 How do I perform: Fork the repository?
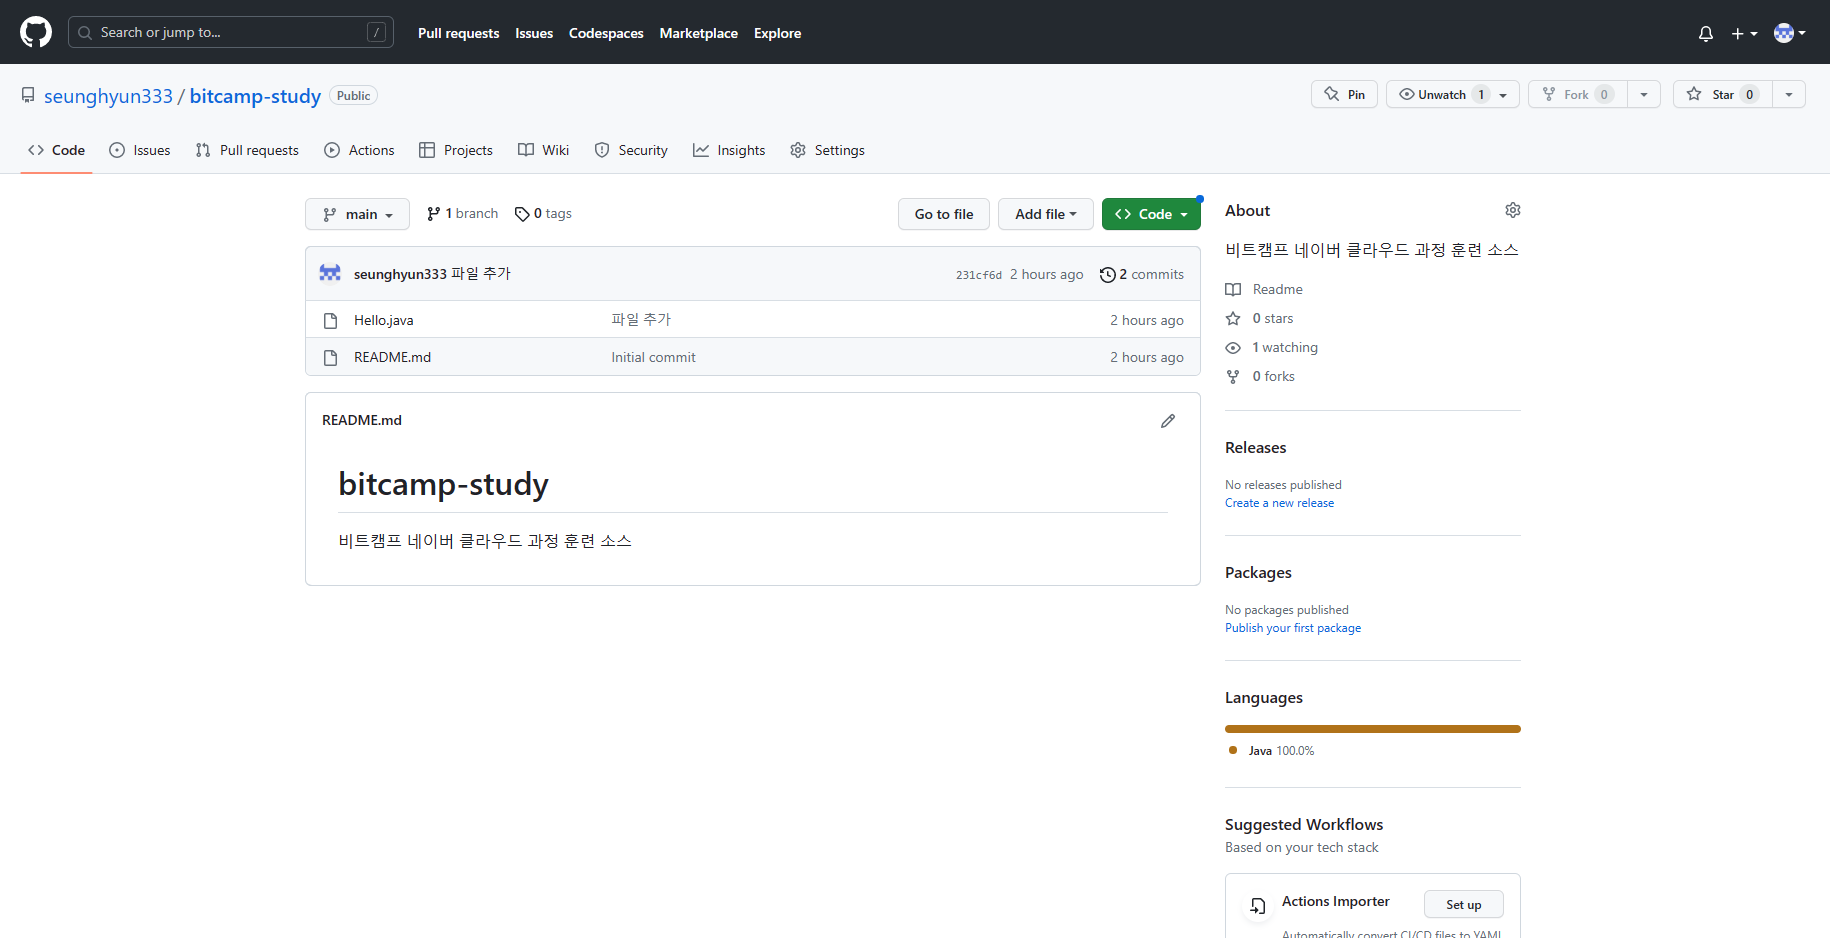click(1577, 94)
